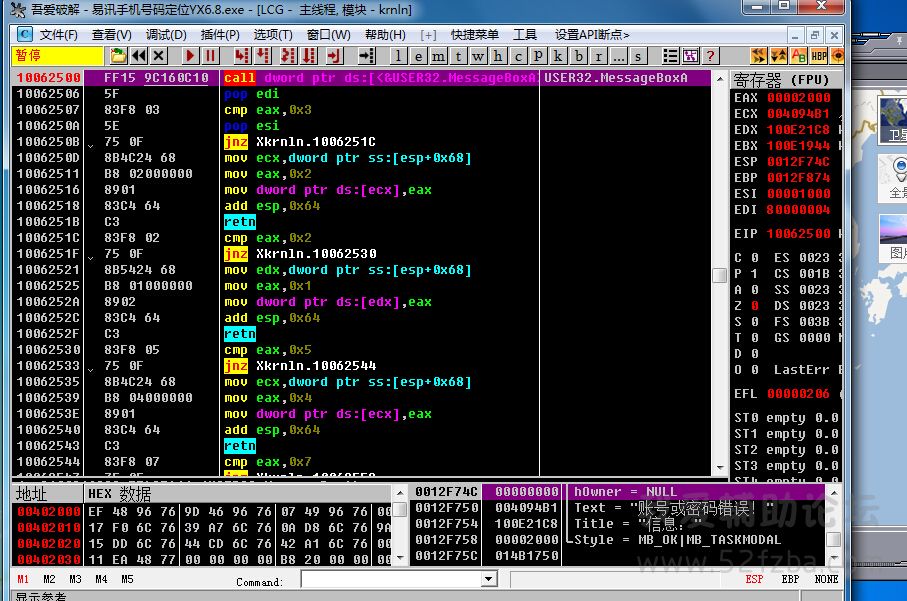Screen dimensions: 907x601
Task: Open memory map with 'm' button
Action: click(x=438, y=56)
